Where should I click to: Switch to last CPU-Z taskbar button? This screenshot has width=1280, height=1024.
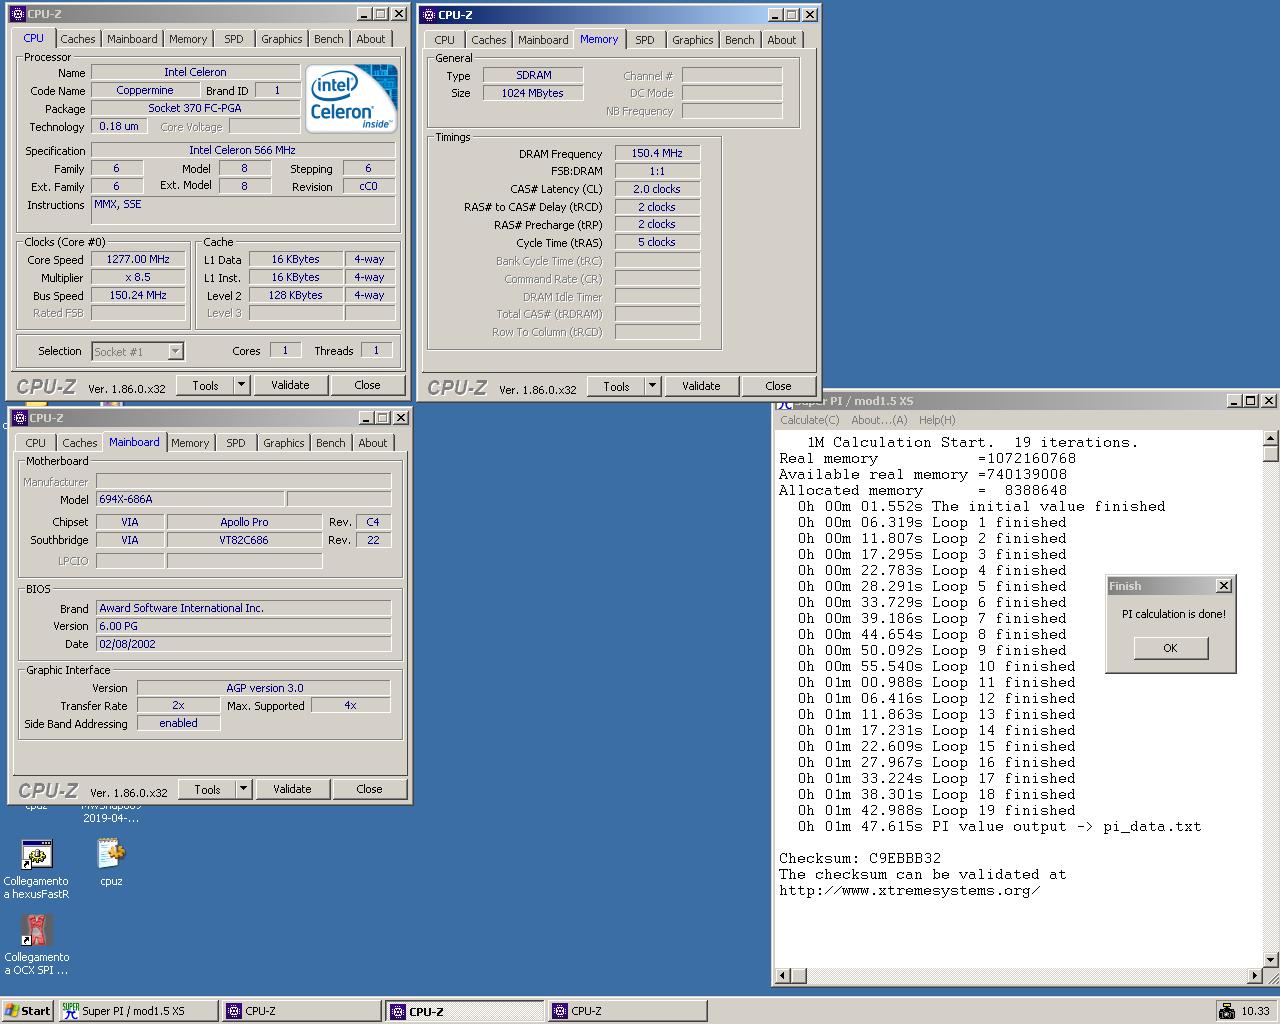pos(626,1011)
